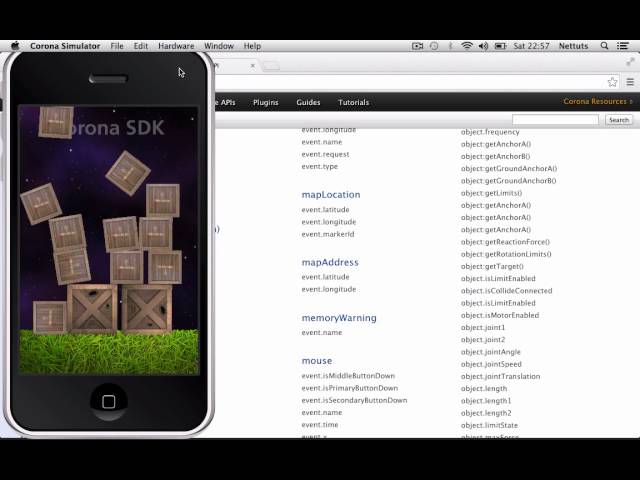Screen dimensions: 640x480
Task: Open the mapLocation heading link
Action: point(331,195)
